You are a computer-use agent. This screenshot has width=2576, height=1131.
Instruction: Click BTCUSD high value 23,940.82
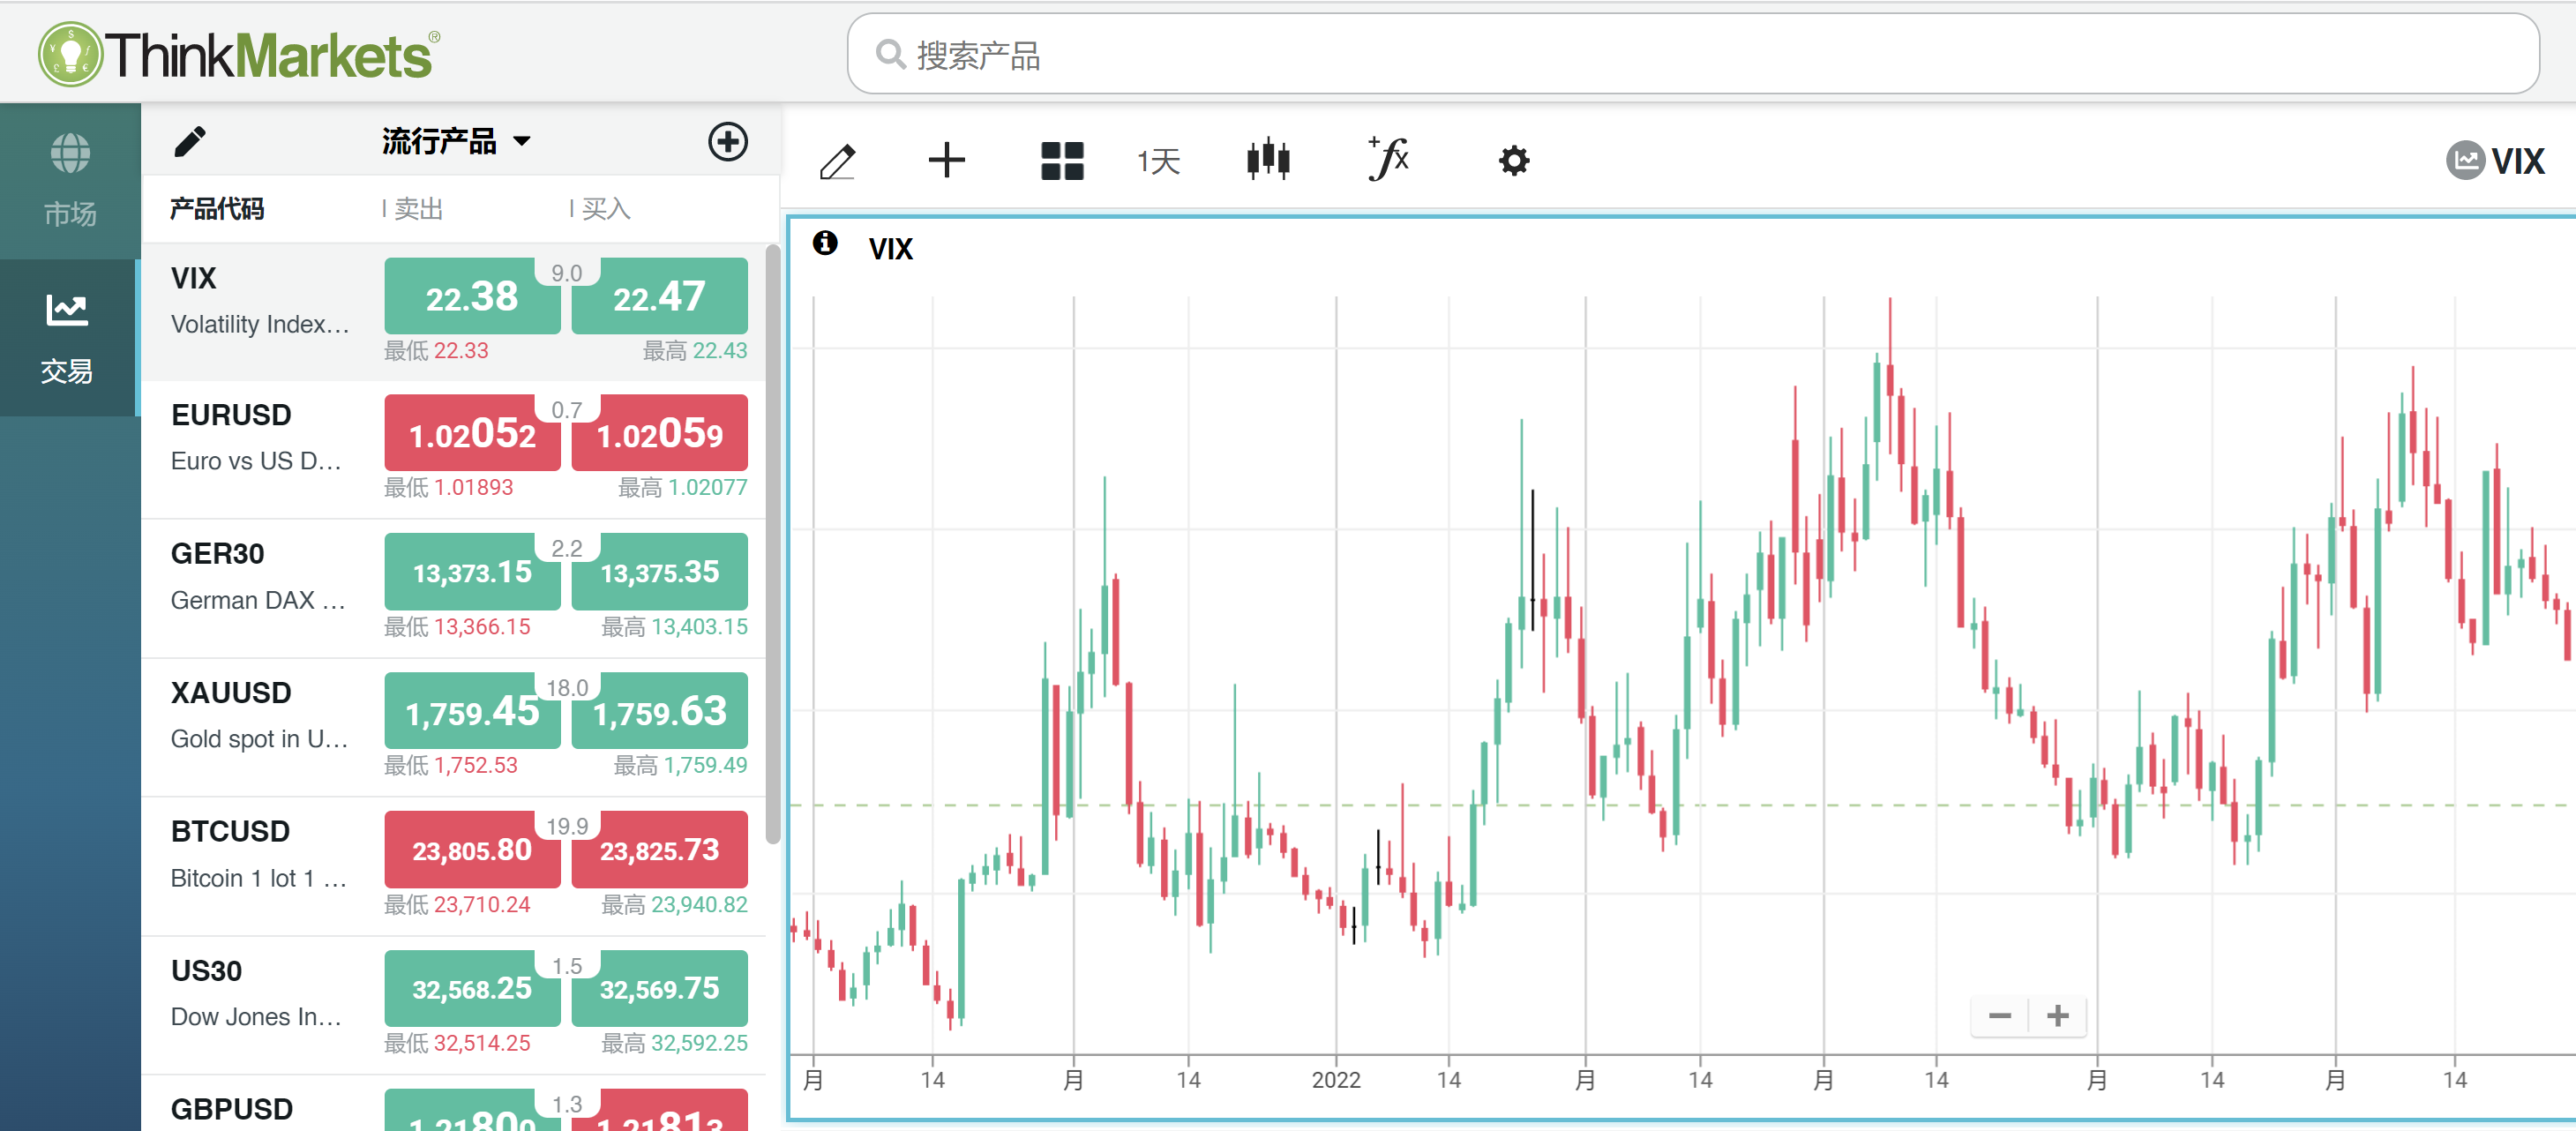tap(699, 904)
